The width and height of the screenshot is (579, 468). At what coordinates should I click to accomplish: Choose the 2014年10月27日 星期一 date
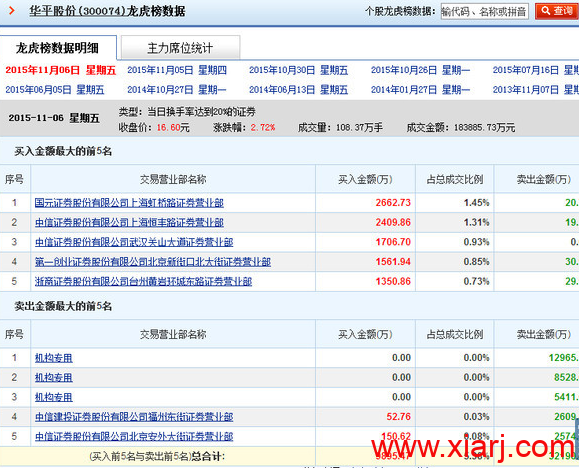point(177,90)
